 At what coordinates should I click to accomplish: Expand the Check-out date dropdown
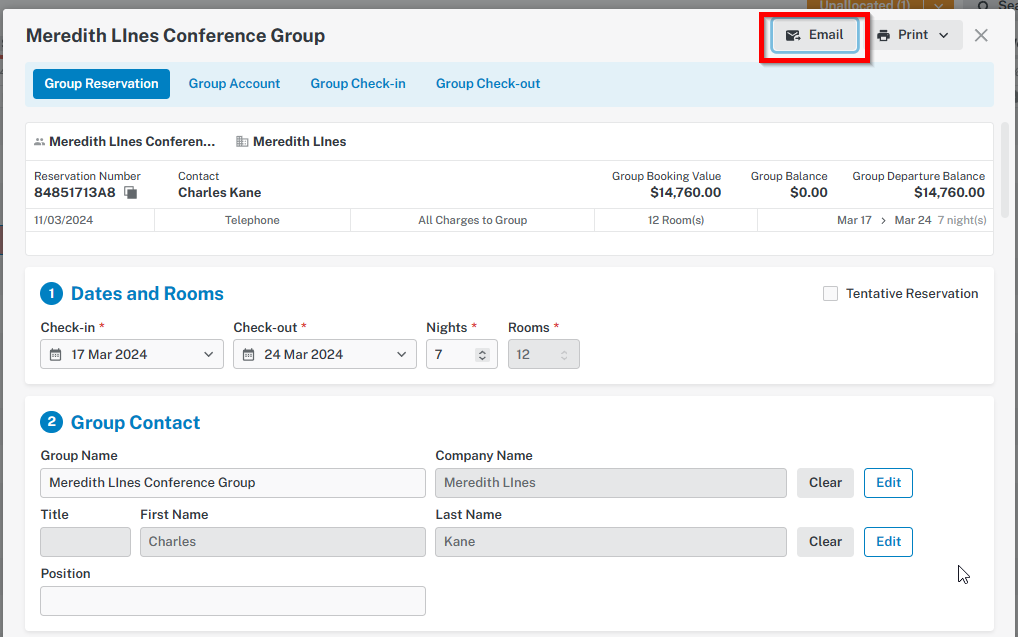tap(401, 355)
